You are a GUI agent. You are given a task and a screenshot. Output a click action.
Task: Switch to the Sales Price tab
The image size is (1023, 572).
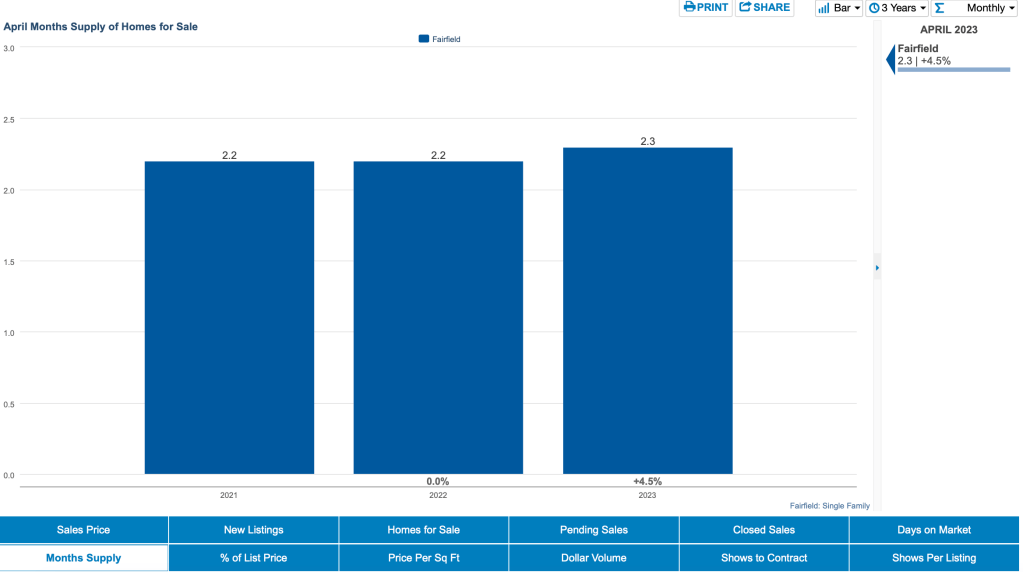84,530
